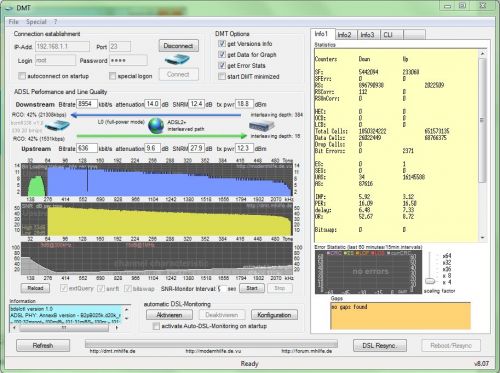500x373 pixels.
Task: Click the globe icon beside ADSL2+
Action: pyautogui.click(x=156, y=126)
